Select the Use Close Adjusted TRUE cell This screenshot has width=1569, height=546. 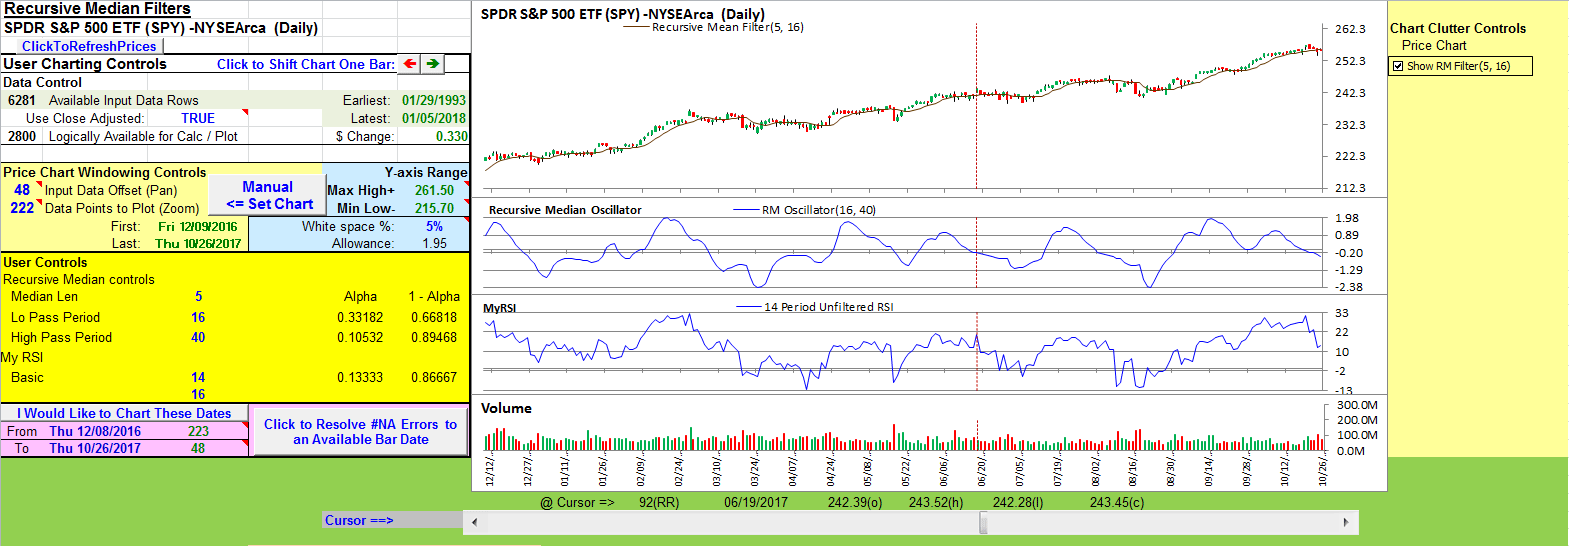198,118
